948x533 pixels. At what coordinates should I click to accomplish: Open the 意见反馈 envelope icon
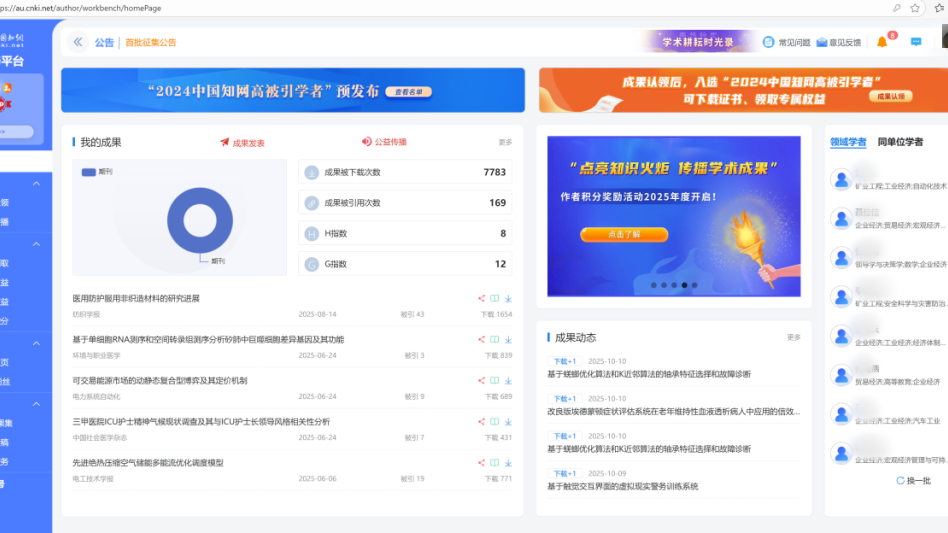tap(822, 42)
